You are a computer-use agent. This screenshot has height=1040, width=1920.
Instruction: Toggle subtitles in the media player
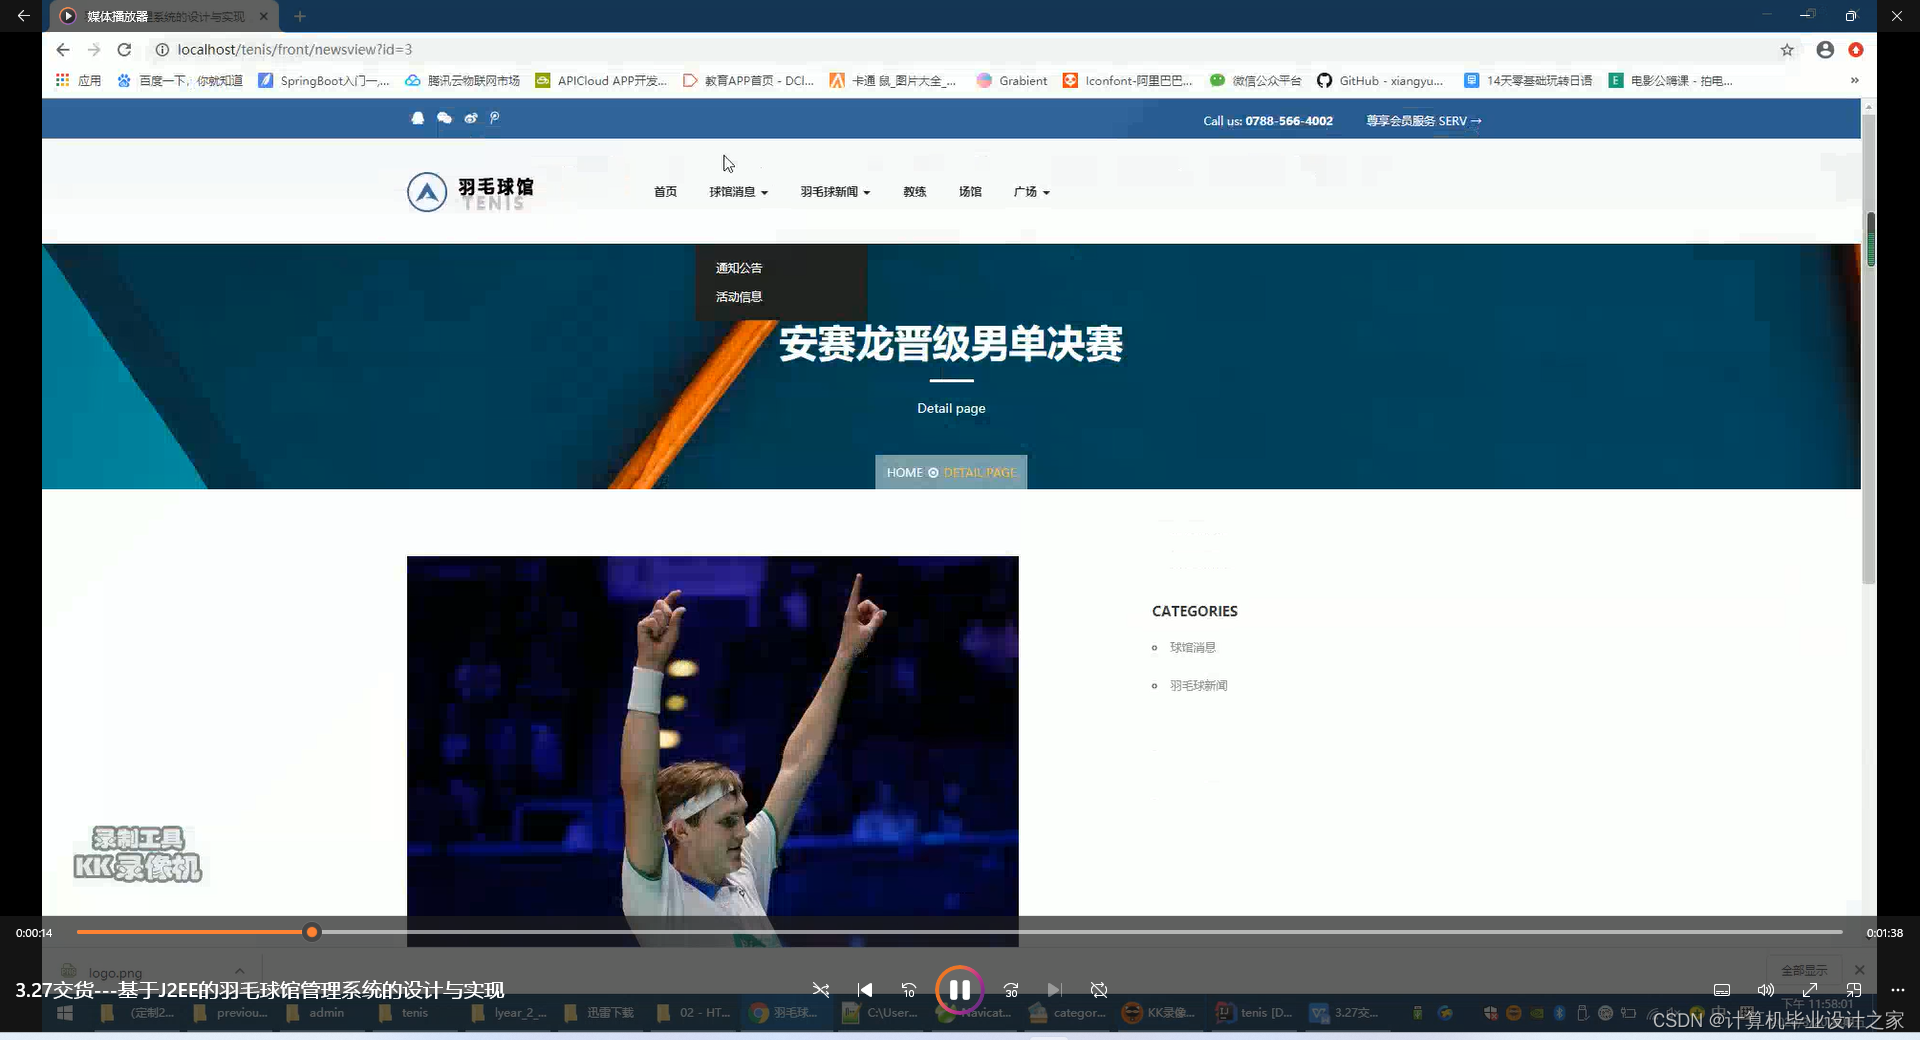click(x=1723, y=990)
